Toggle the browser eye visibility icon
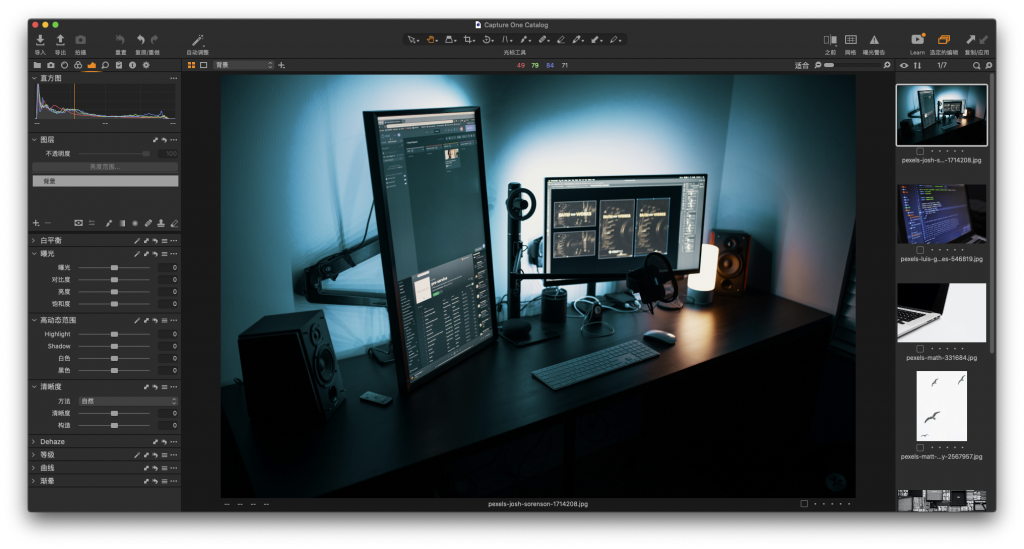Image resolution: width=1024 pixels, height=549 pixels. point(904,65)
